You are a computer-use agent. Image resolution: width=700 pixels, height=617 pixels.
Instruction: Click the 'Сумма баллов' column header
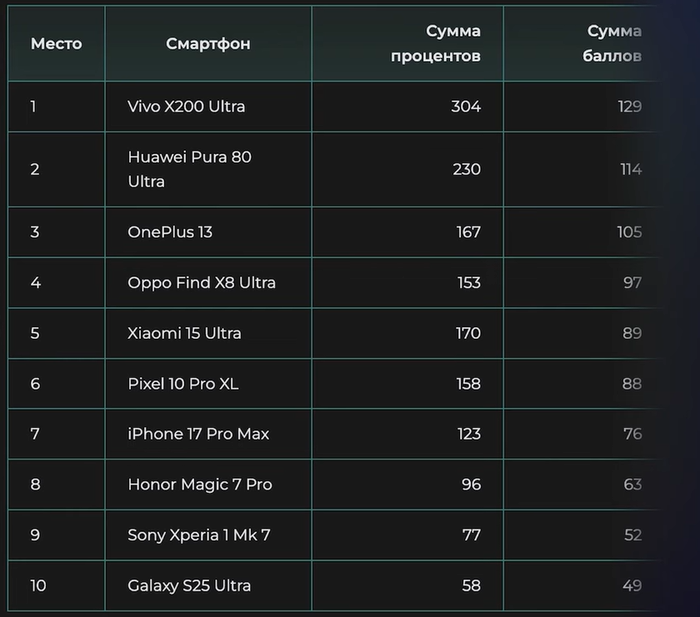point(612,44)
